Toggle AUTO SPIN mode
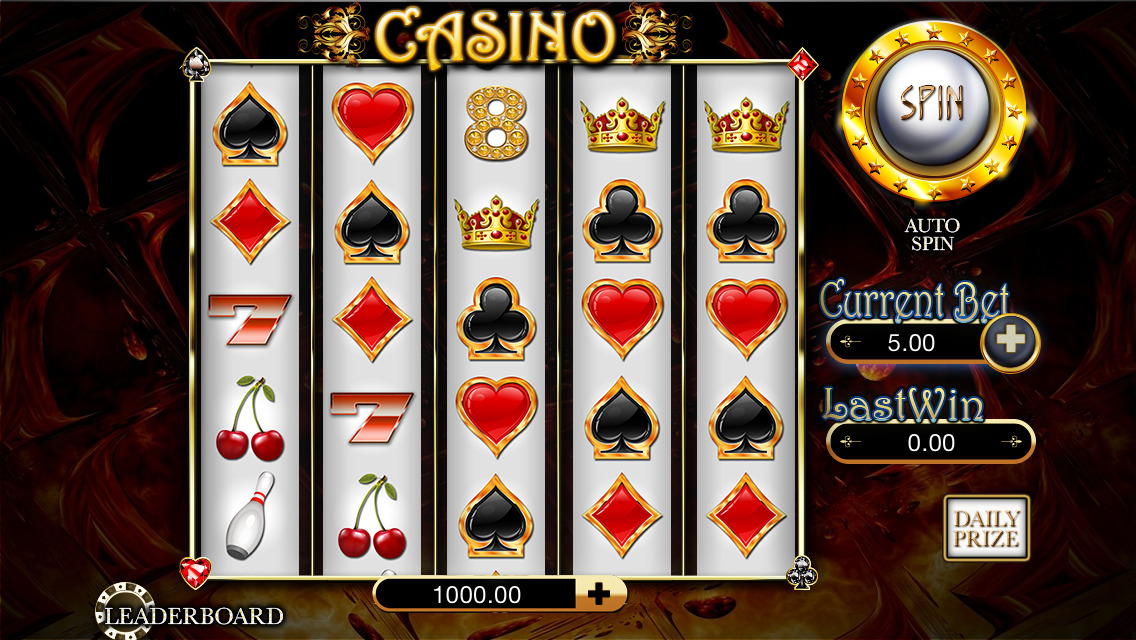Viewport: 1136px width, 640px height. coord(932,234)
